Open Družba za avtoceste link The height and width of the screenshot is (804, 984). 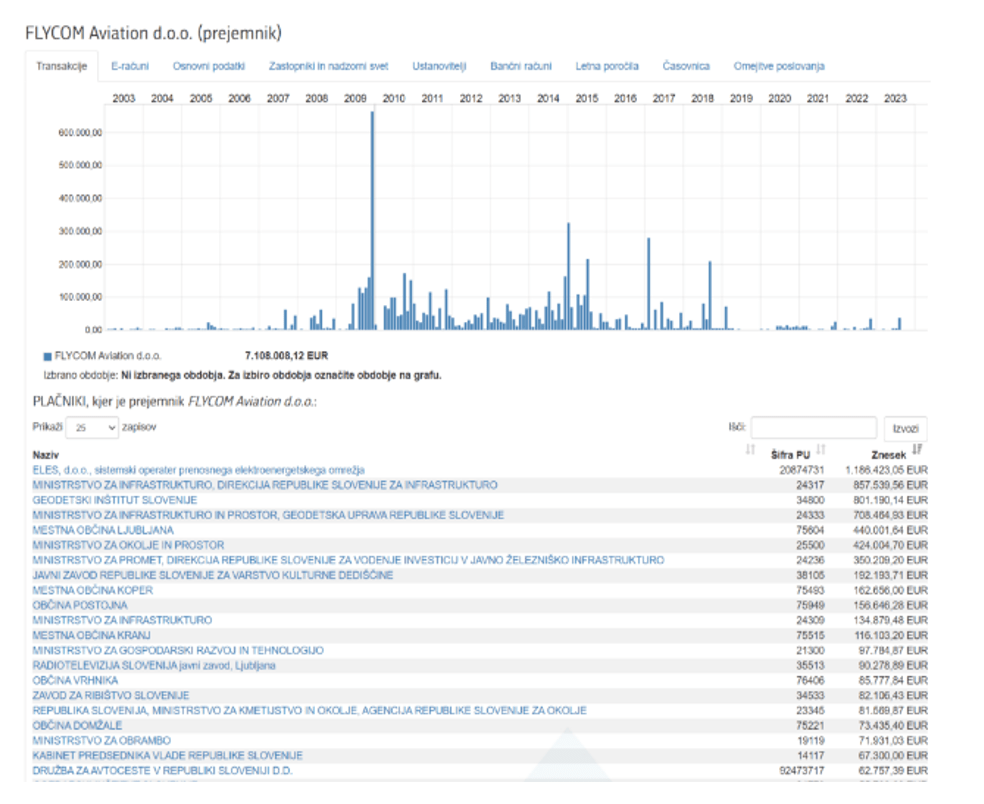pos(163,771)
